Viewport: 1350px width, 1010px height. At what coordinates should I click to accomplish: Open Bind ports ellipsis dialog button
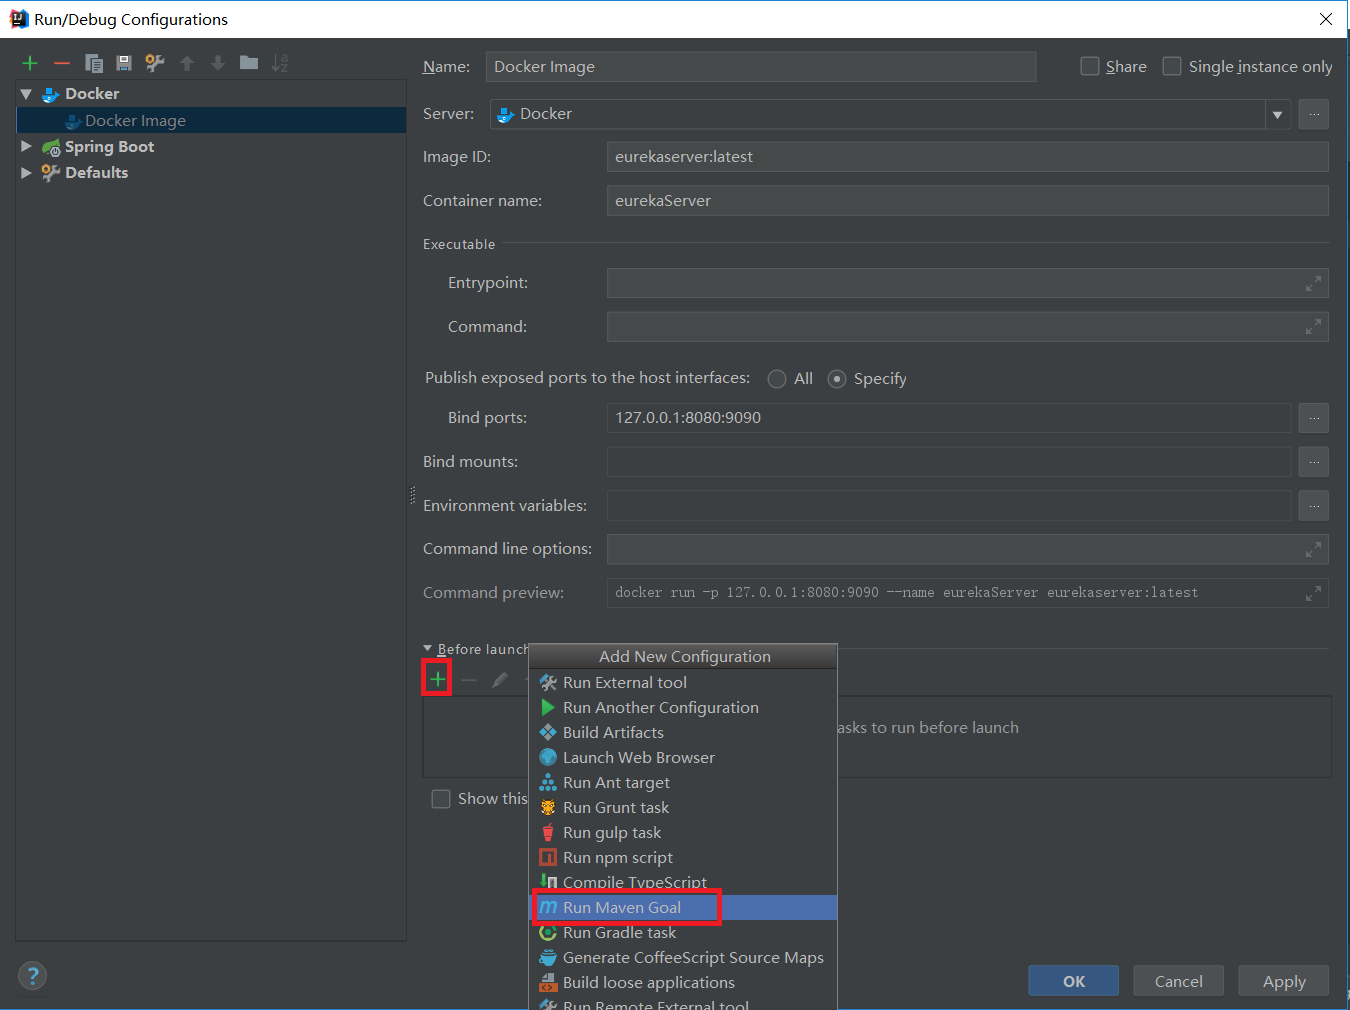(1314, 418)
